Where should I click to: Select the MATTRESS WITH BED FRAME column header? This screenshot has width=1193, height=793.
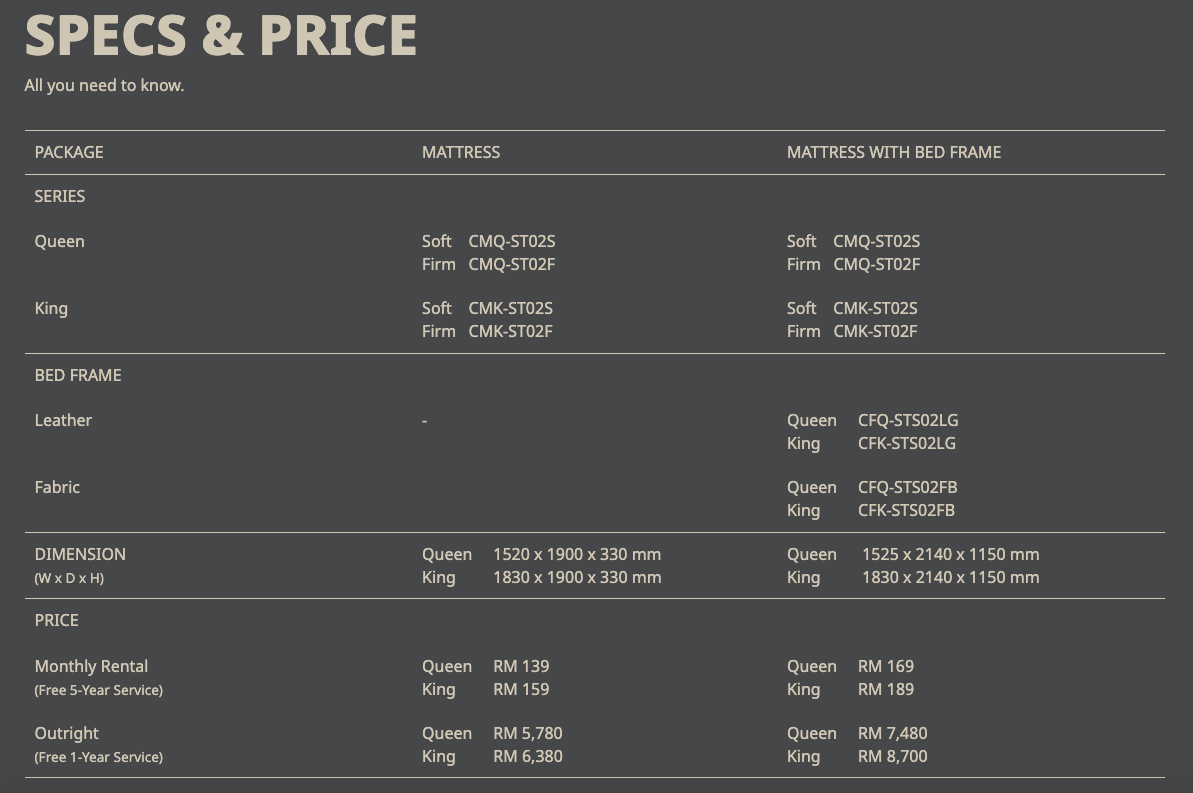coord(893,152)
